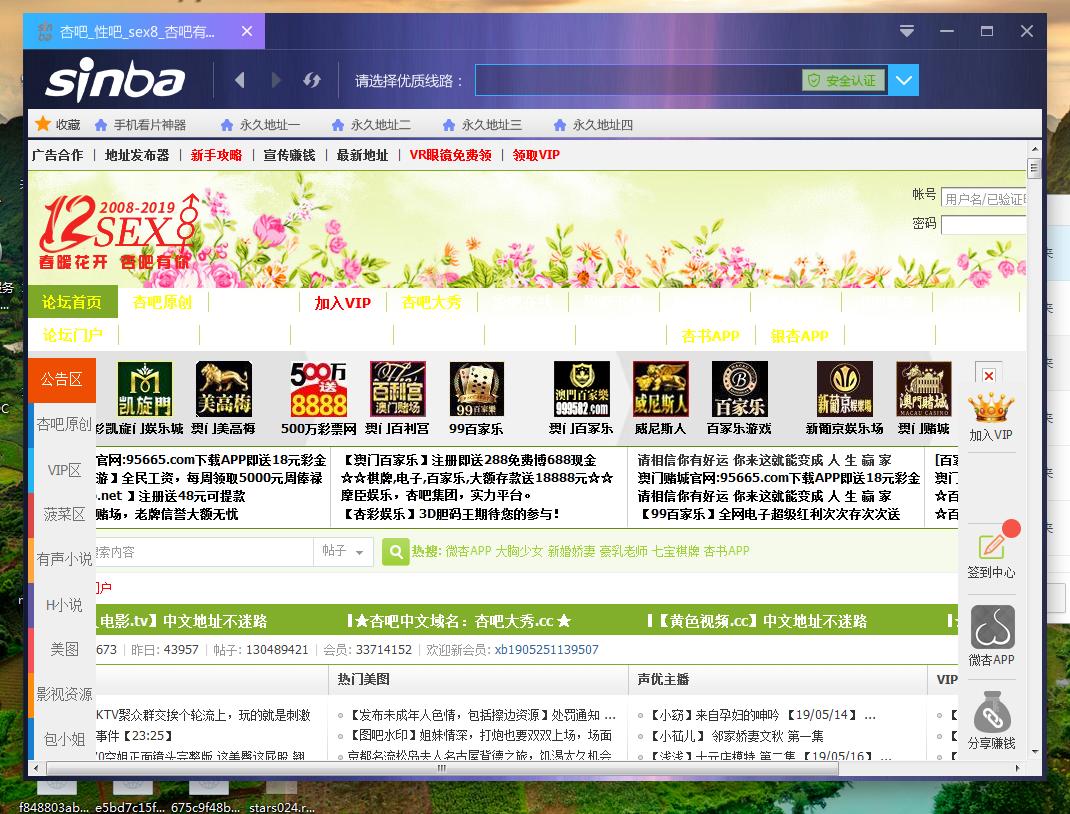Viewport: 1070px width, 814px height.
Task: Select 影视资源 in the left sidebar
Action: pos(63,694)
